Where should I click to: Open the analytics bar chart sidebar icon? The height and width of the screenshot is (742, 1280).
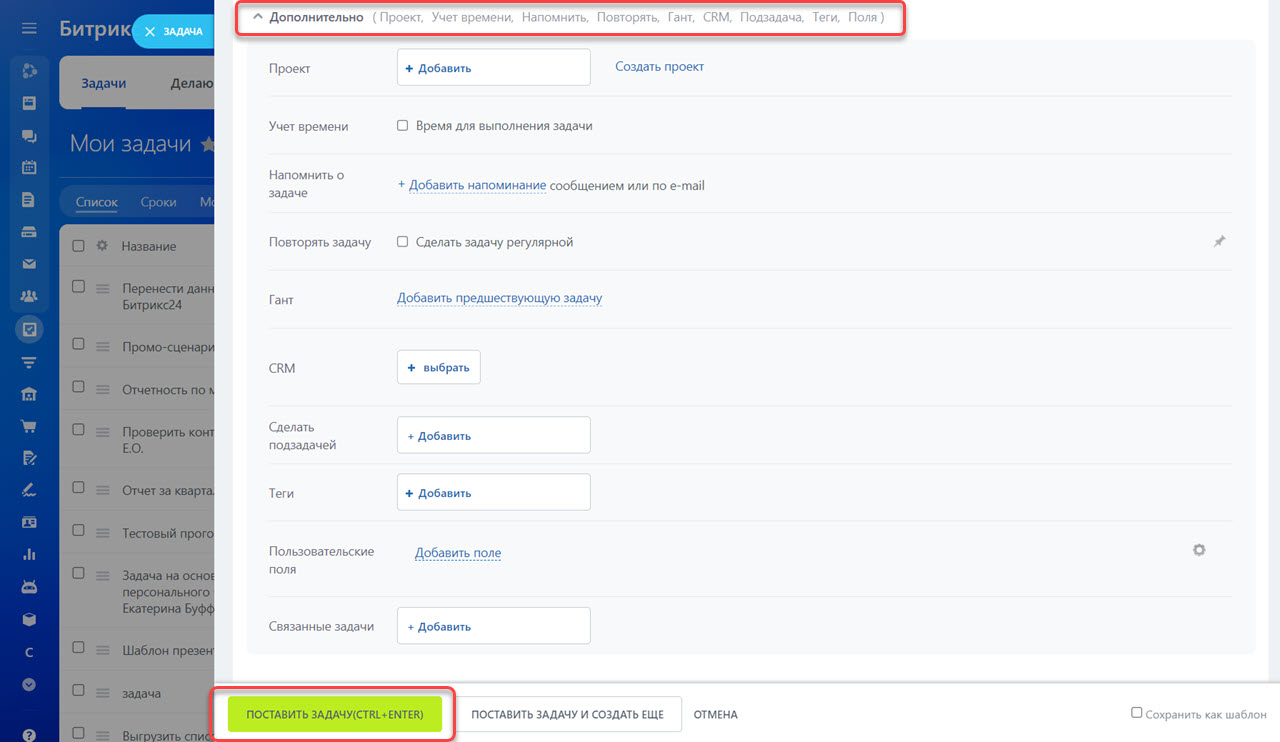(29, 554)
